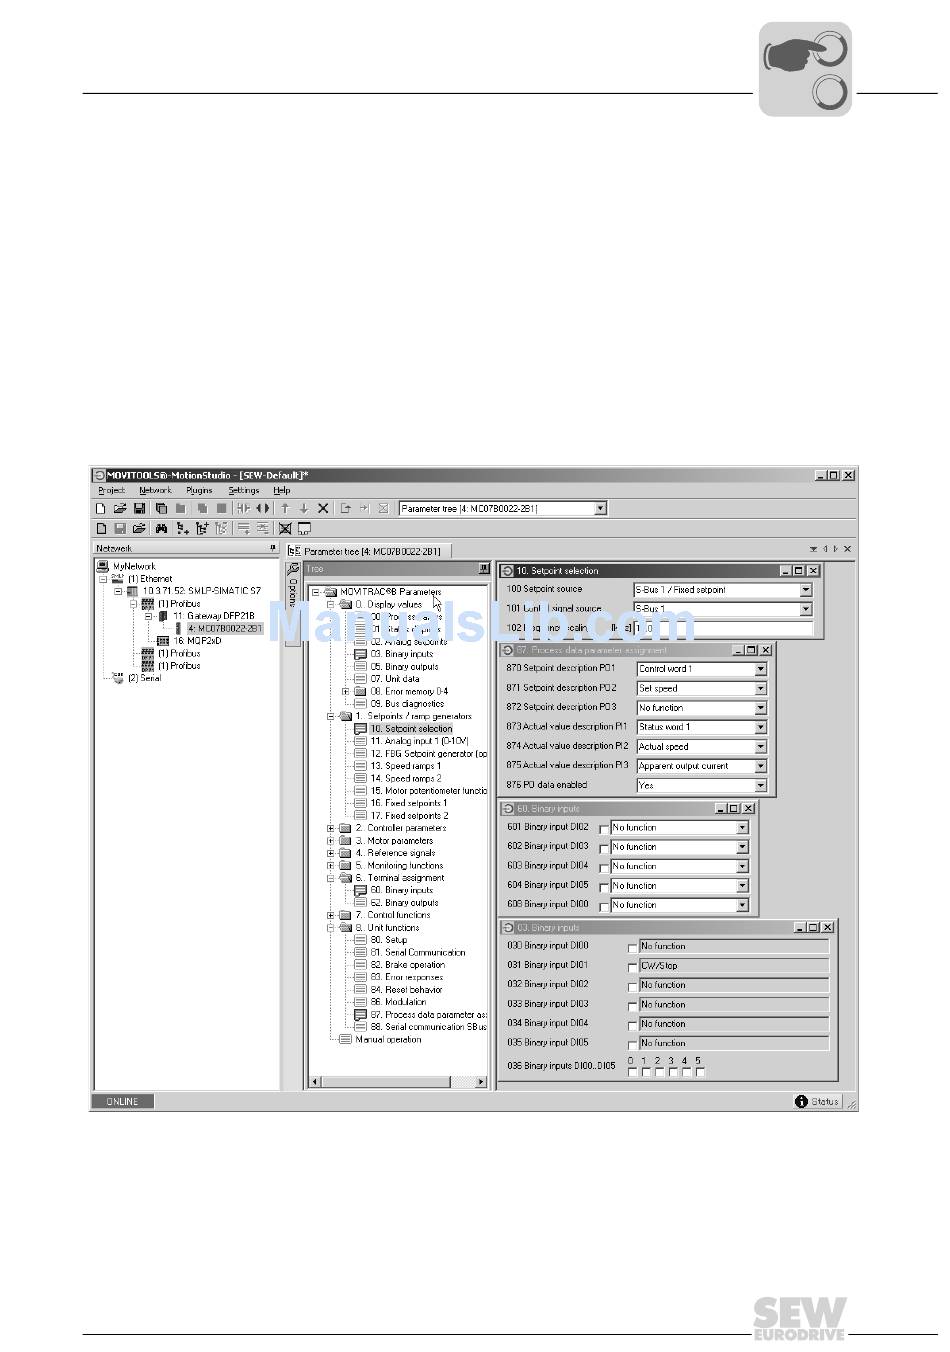The width and height of the screenshot is (950, 1352).
Task: Click the Save floppy icon in top toolbar
Action: (139, 509)
